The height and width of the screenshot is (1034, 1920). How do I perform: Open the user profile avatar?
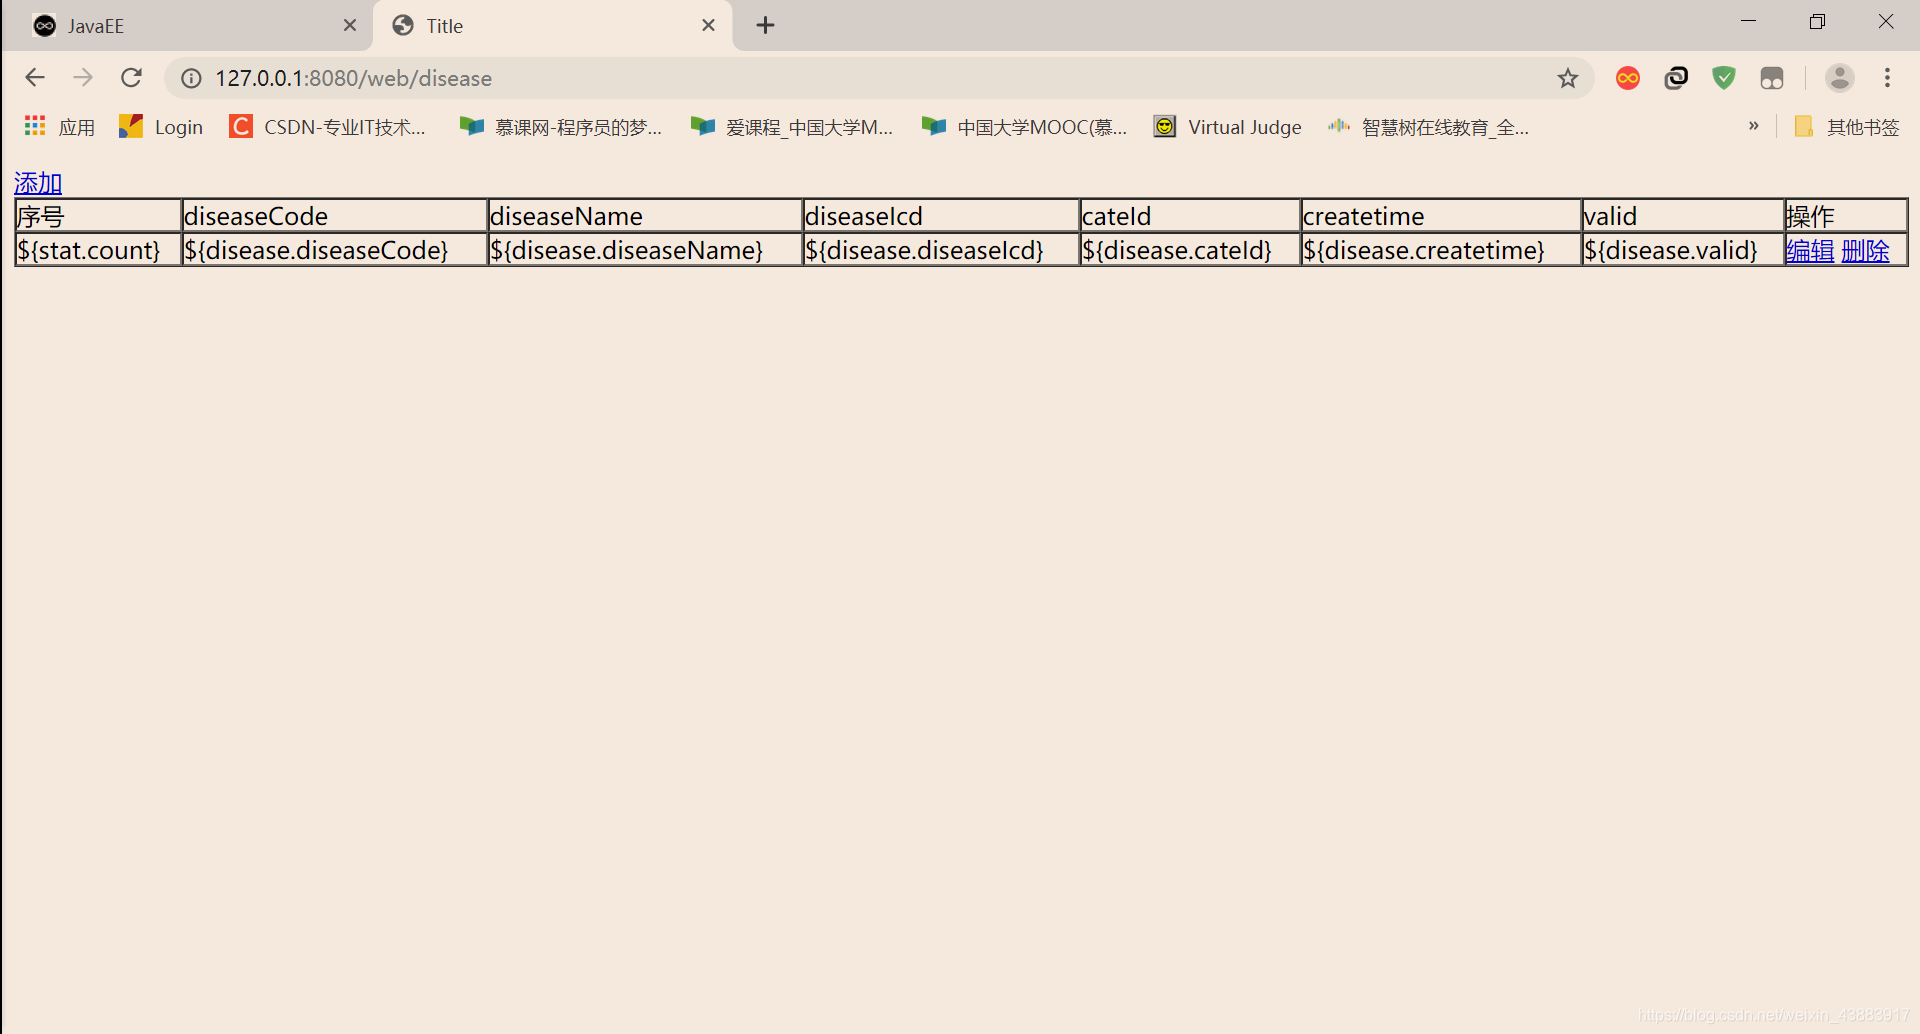[1840, 78]
